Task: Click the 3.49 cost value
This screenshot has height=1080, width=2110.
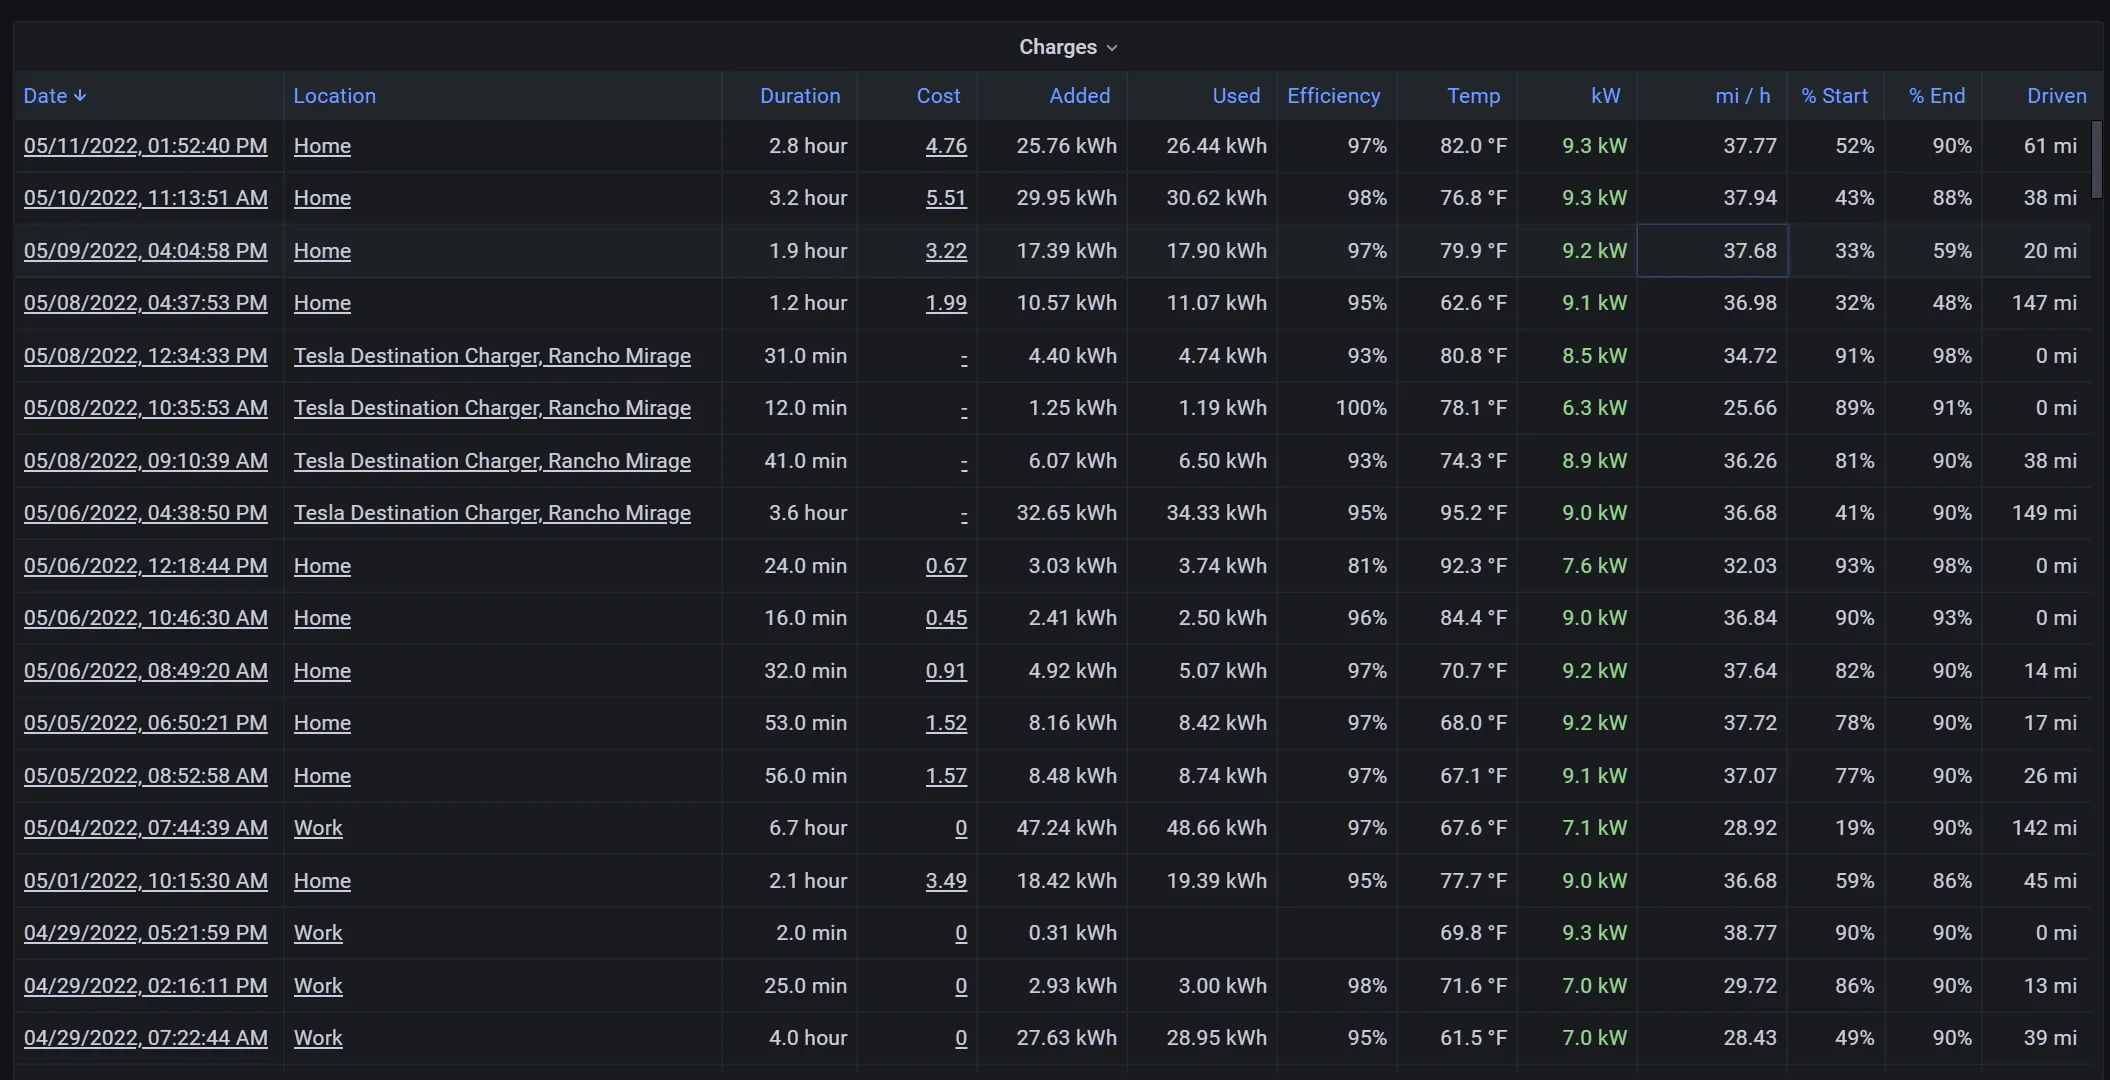Action: click(x=946, y=881)
